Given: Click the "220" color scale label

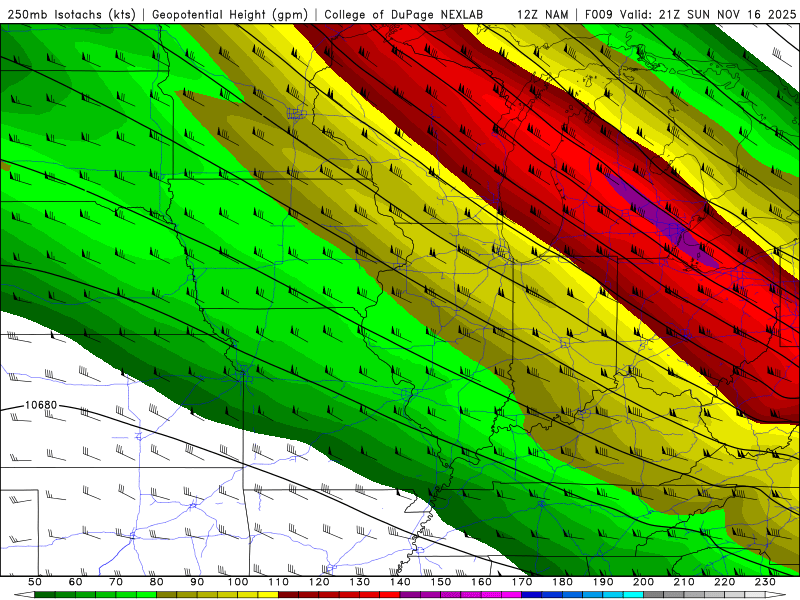Looking at the screenshot, I should pyautogui.click(x=724, y=582).
